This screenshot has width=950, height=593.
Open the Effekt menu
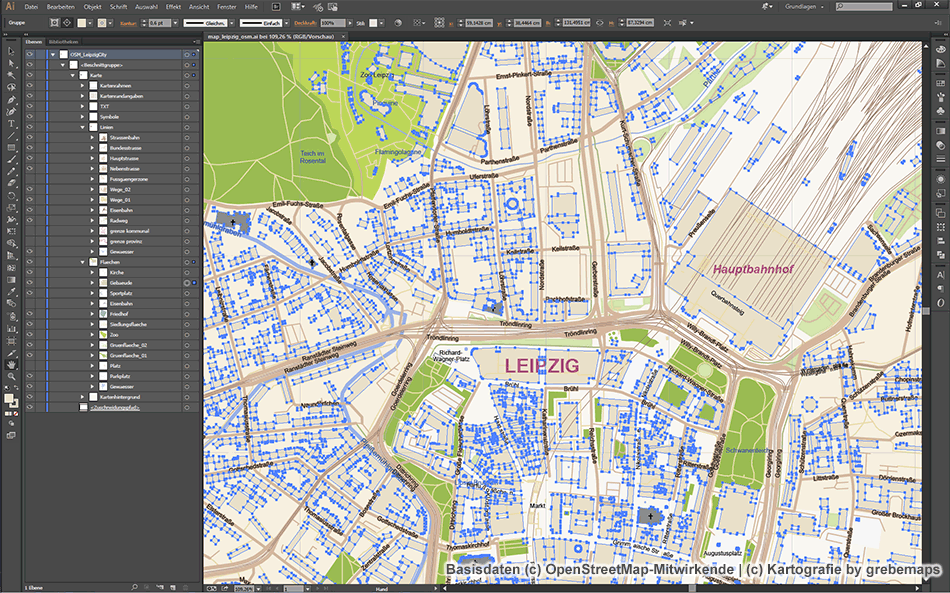pyautogui.click(x=173, y=6)
